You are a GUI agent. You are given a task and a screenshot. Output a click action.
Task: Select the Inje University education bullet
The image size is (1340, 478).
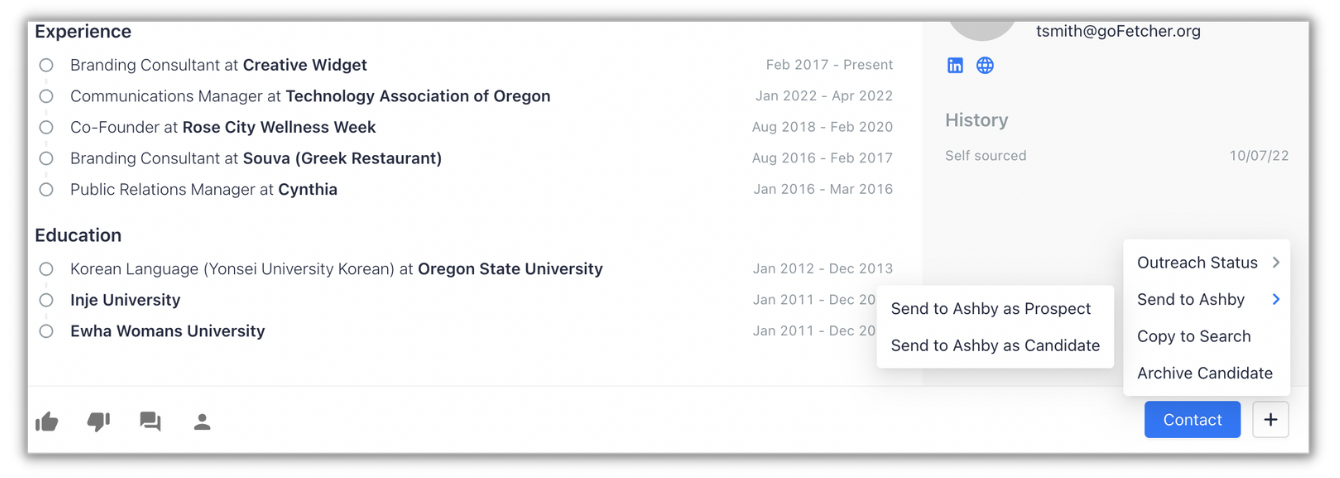pyautogui.click(x=46, y=300)
